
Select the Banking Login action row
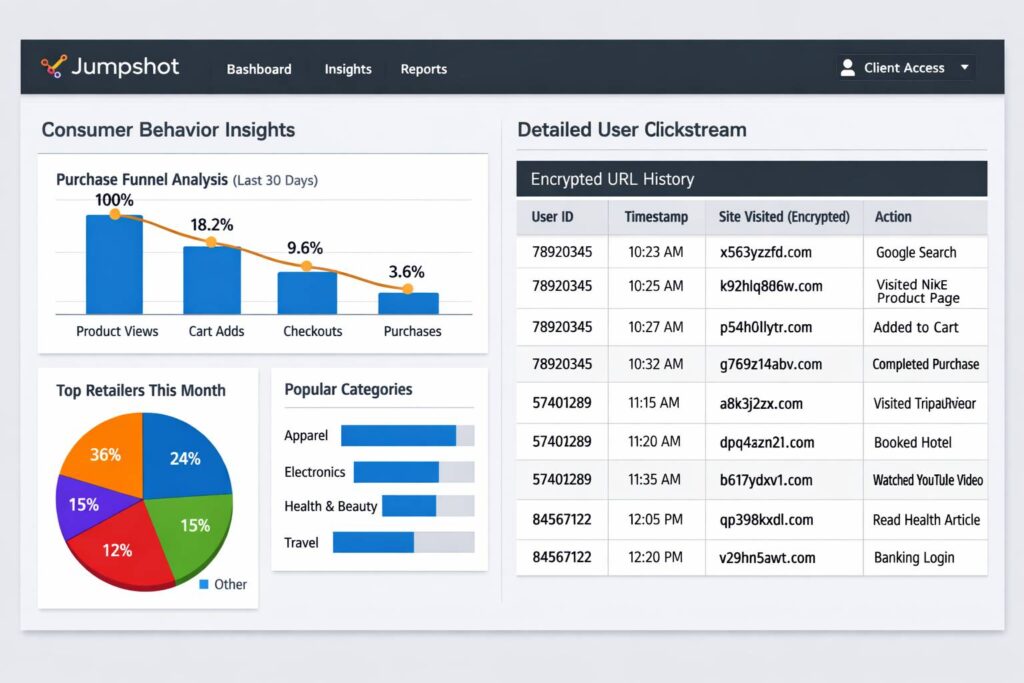click(x=913, y=557)
